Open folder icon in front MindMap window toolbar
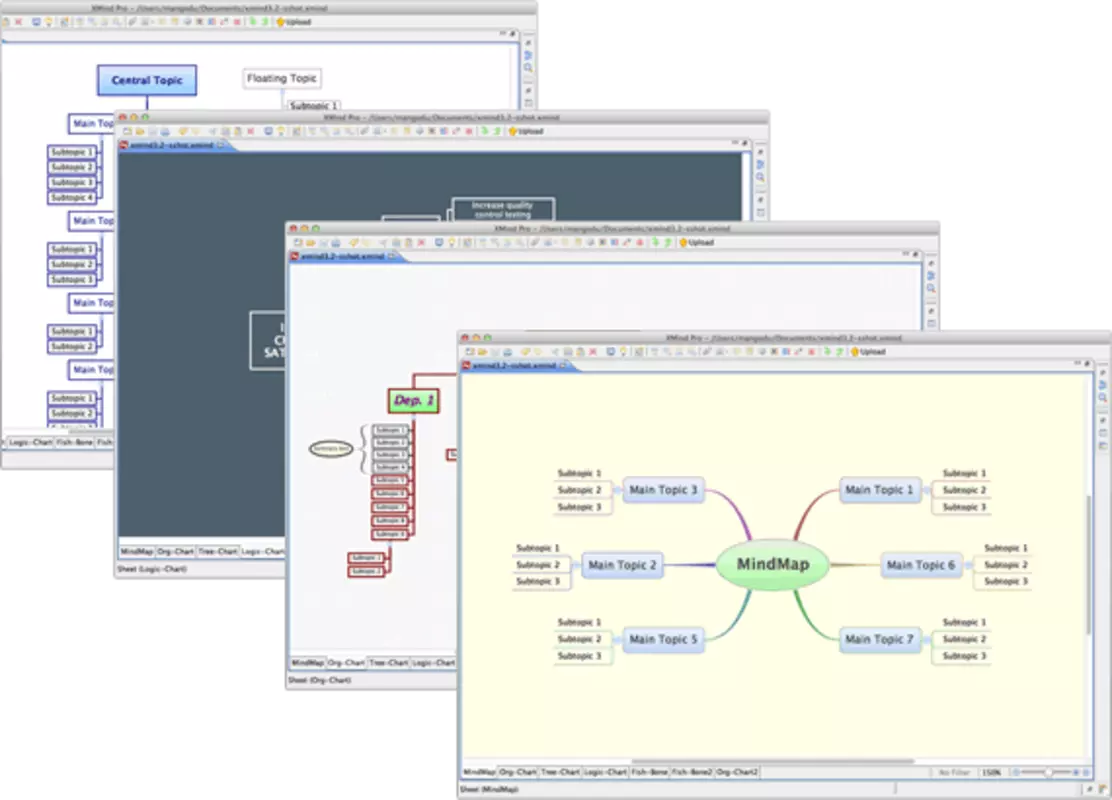This screenshot has width=1112, height=800. tap(482, 352)
